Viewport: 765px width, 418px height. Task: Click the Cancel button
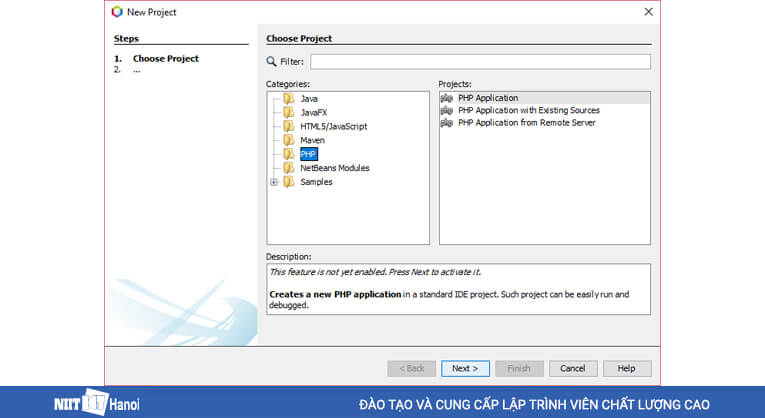[x=573, y=368]
